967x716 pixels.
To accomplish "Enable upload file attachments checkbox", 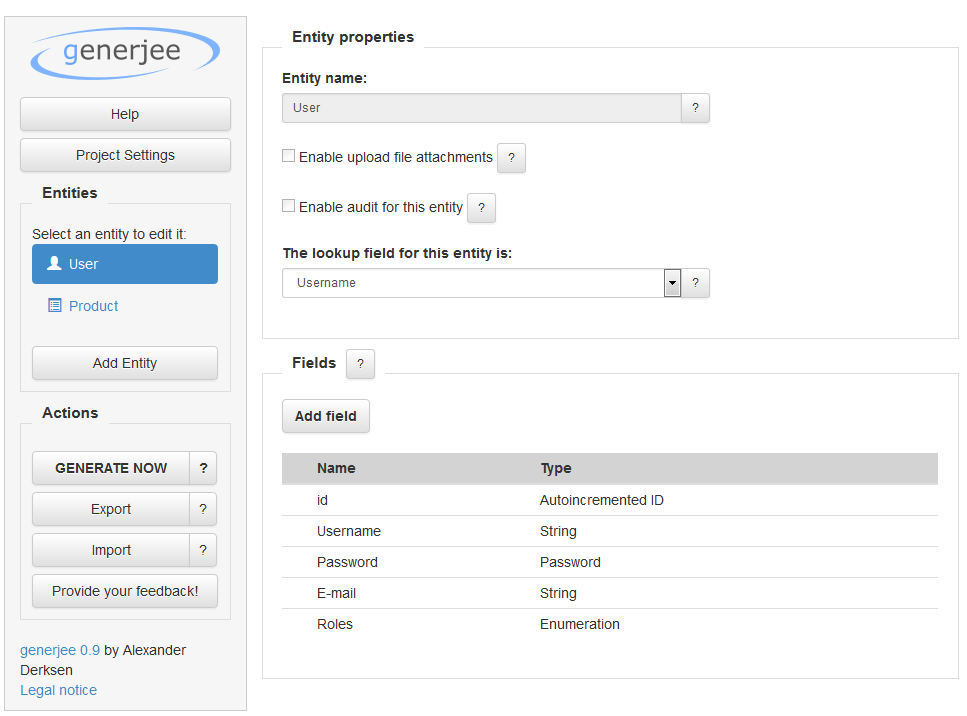I will tap(289, 156).
